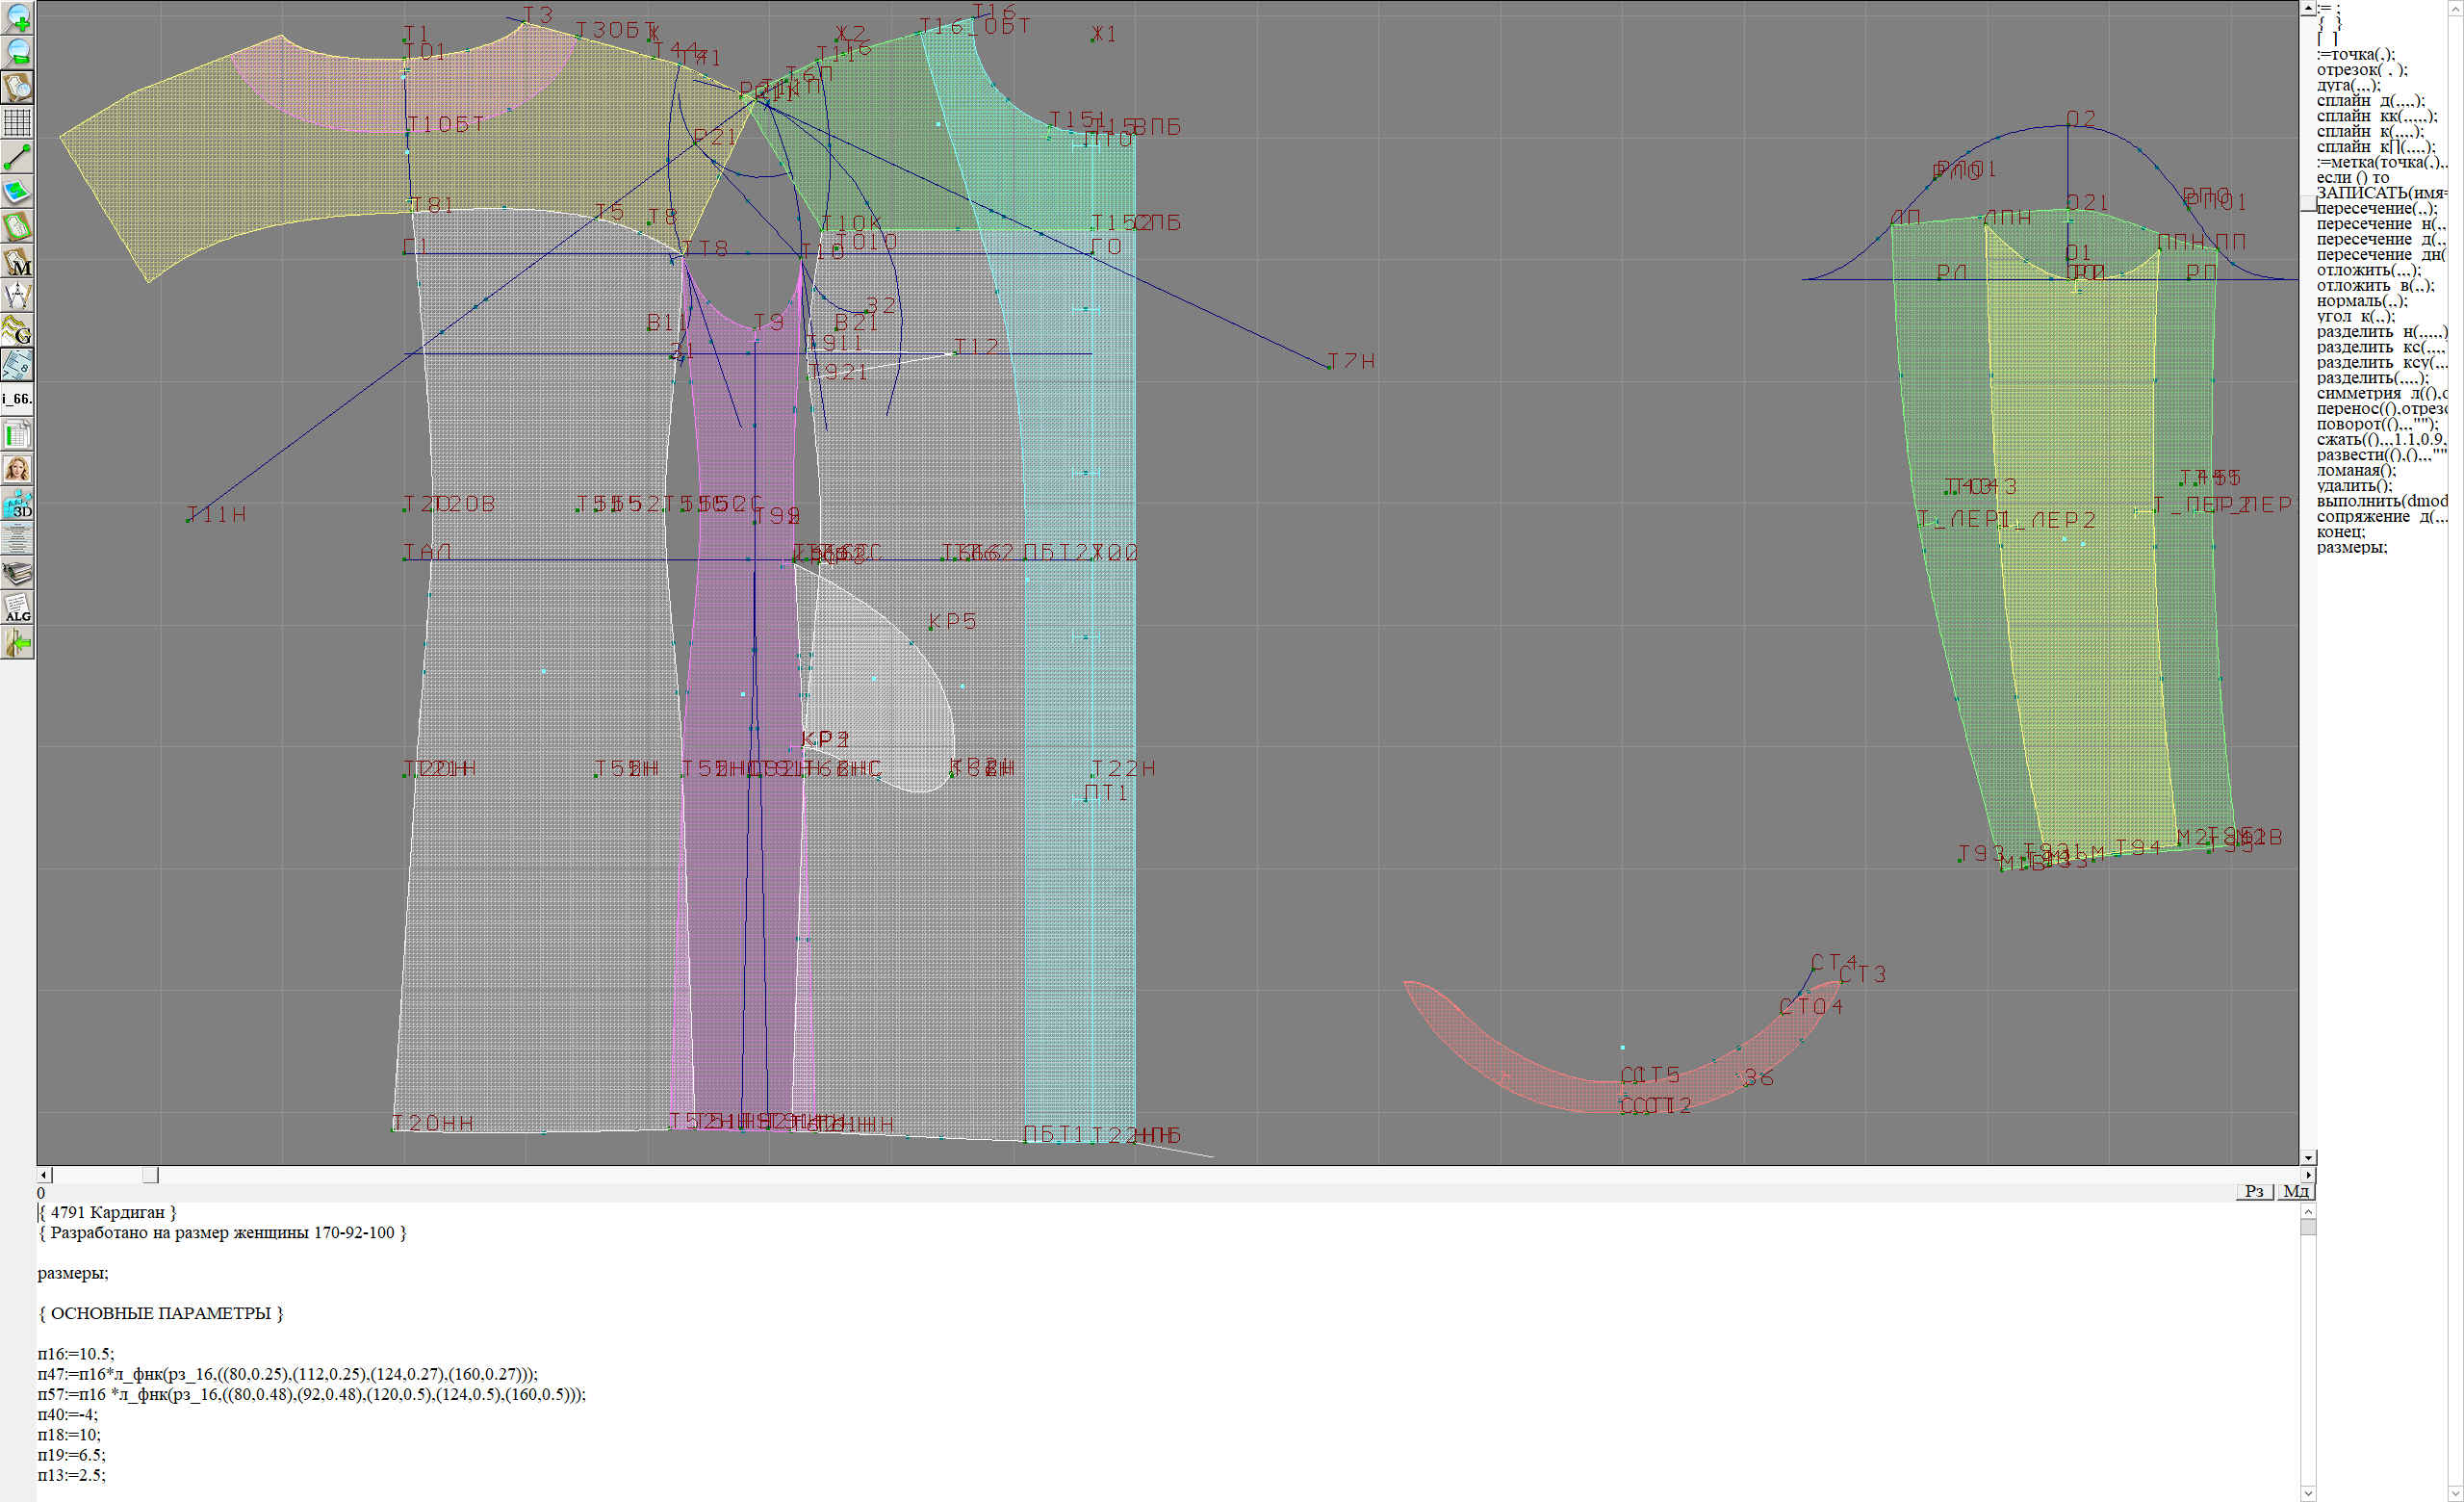Click the zoom in magnifier icon
The image size is (2464, 1502).
(x=18, y=18)
